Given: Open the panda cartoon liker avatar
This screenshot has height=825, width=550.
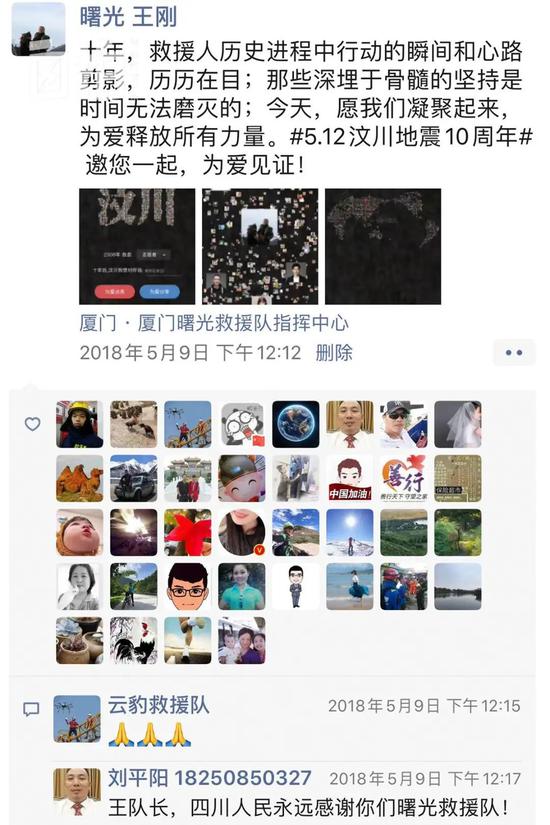Looking at the screenshot, I should pyautogui.click(x=242, y=424).
